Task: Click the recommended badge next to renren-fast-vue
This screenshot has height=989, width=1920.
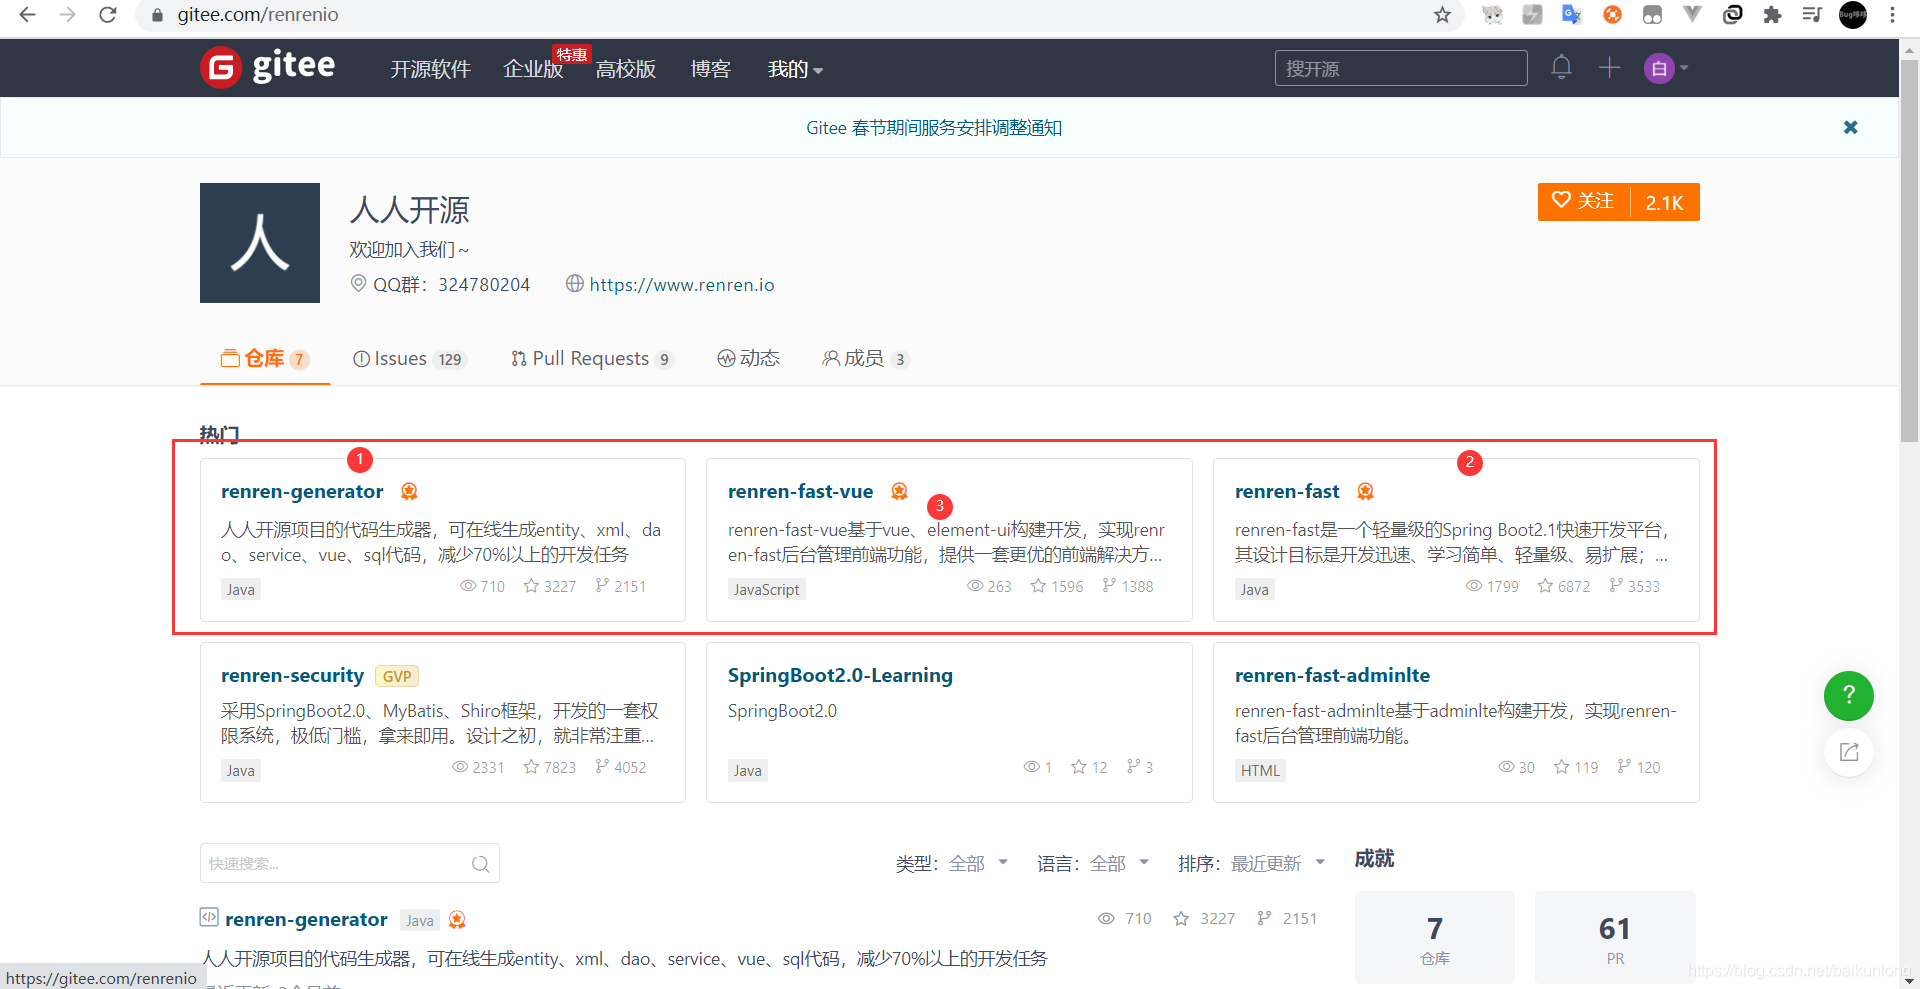Action: pyautogui.click(x=899, y=491)
